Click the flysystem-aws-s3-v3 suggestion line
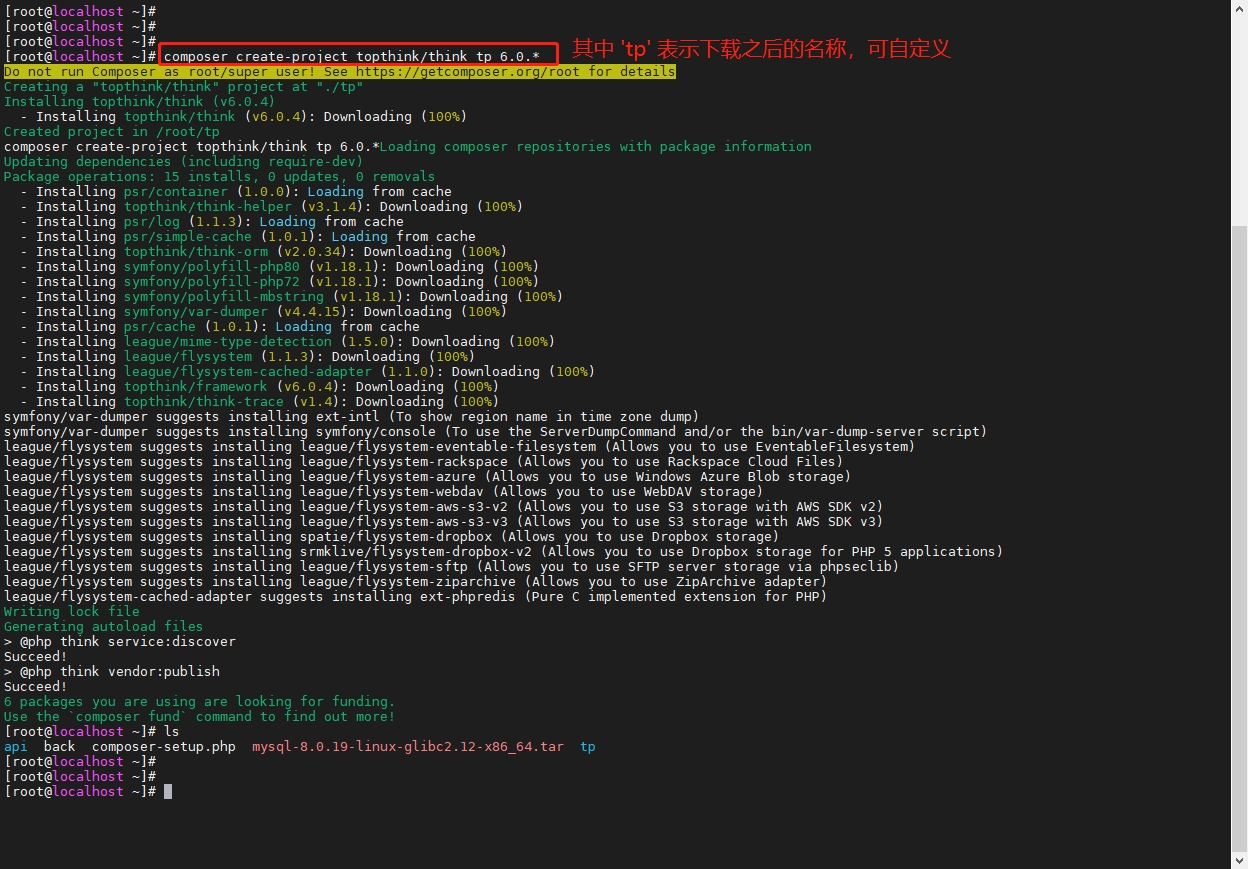 click(444, 522)
